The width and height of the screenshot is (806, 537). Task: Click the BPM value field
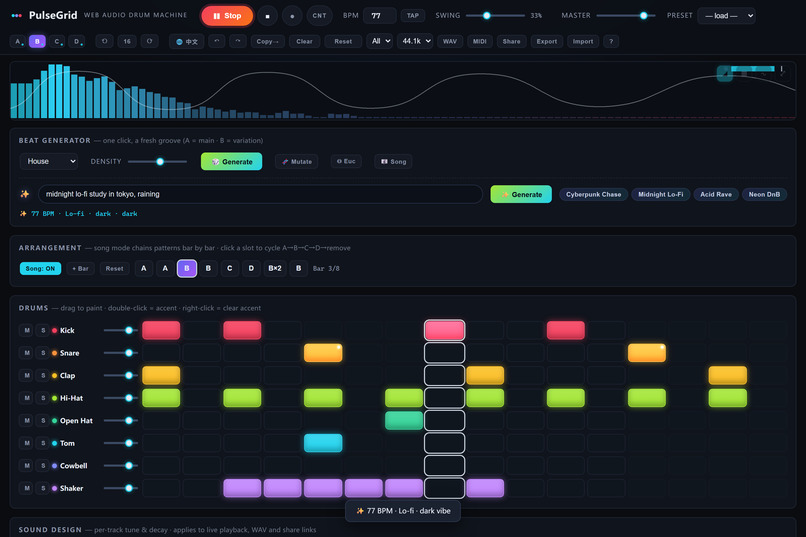coord(379,16)
